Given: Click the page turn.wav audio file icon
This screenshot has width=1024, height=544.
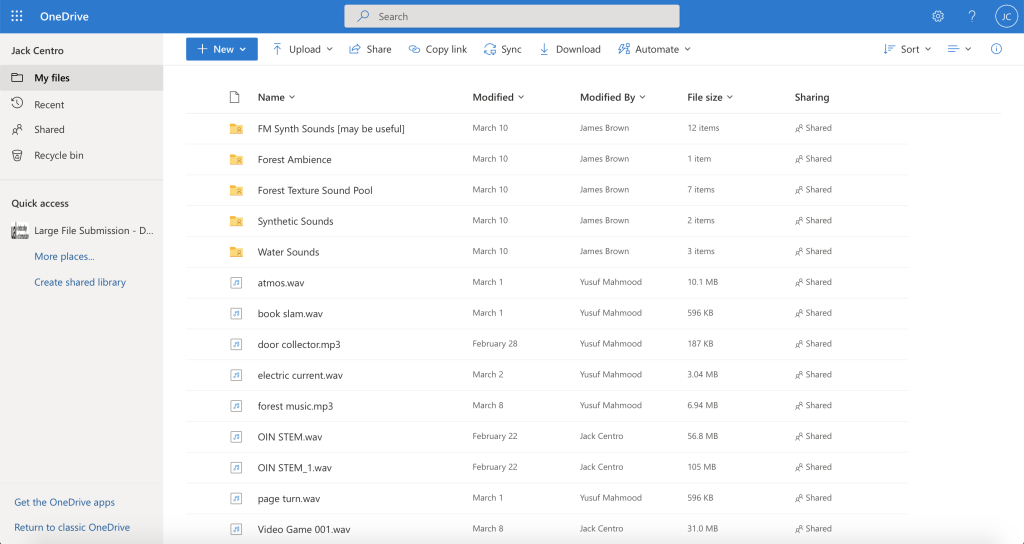Looking at the screenshot, I should pyautogui.click(x=236, y=498).
